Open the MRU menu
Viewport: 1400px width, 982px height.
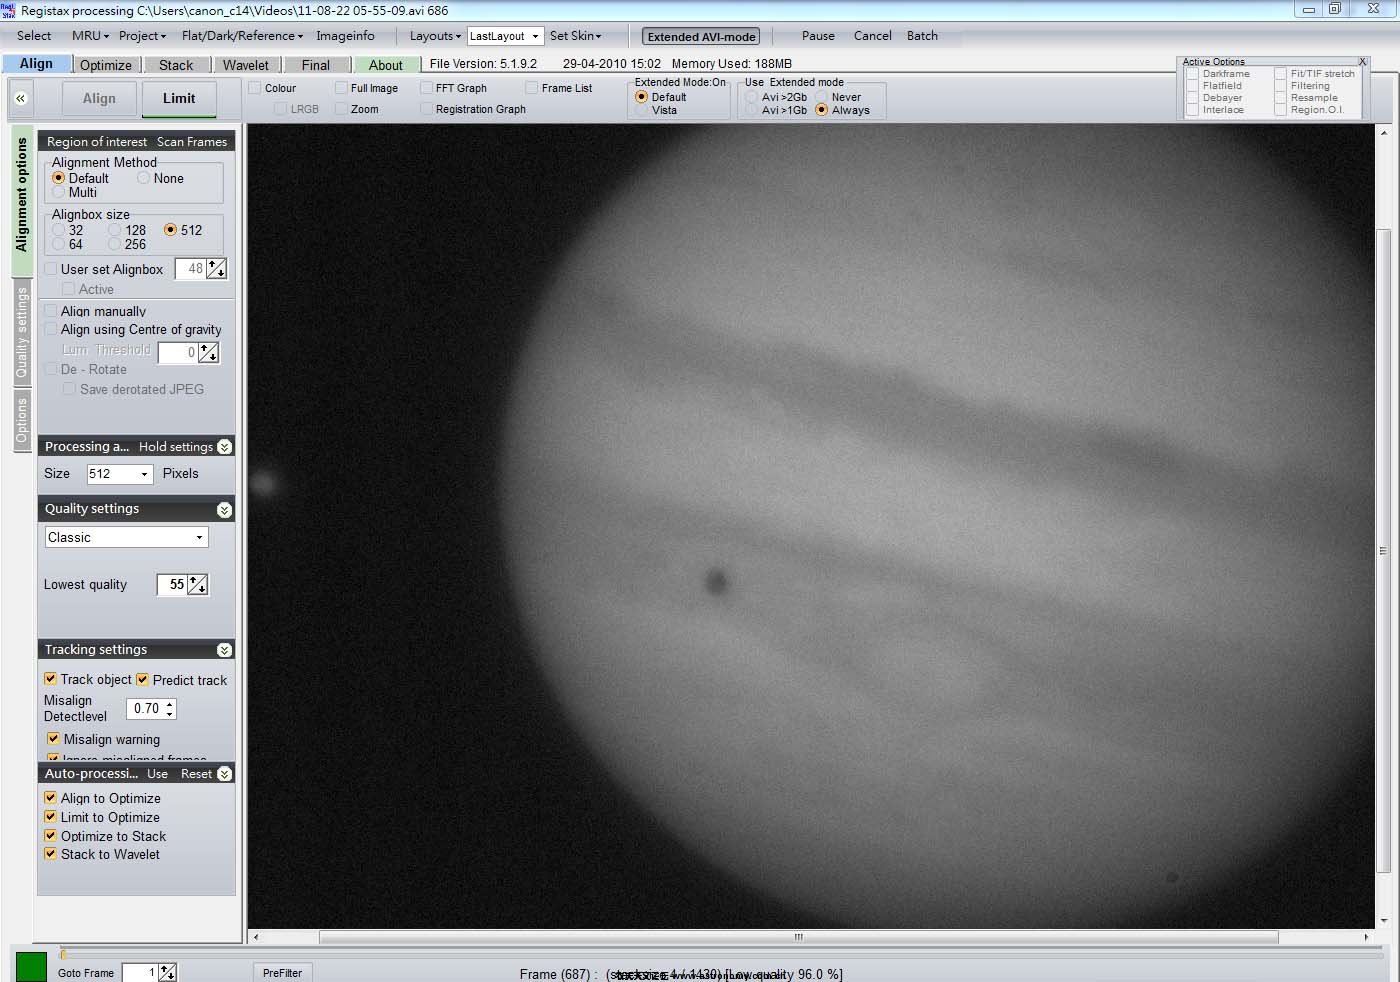coord(90,35)
